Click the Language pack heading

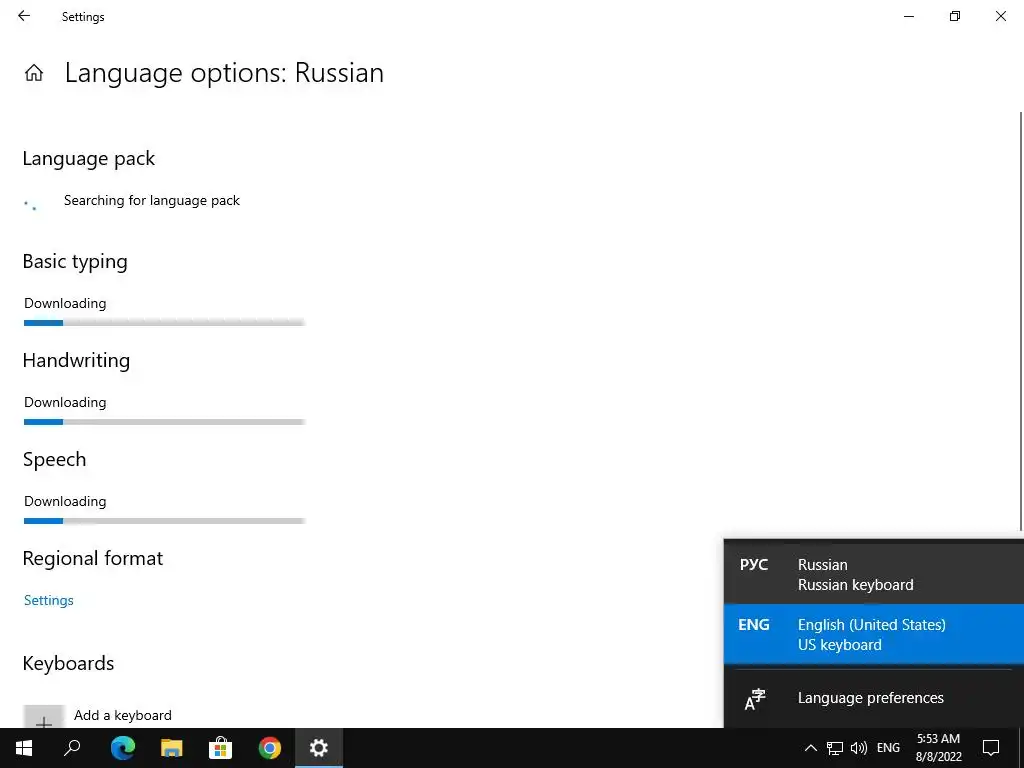point(89,159)
